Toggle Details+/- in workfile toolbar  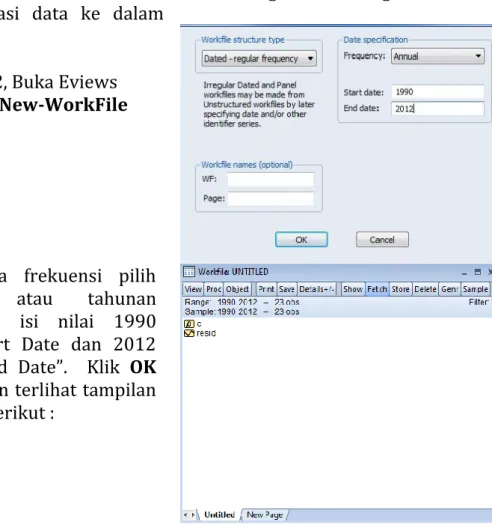[317, 289]
